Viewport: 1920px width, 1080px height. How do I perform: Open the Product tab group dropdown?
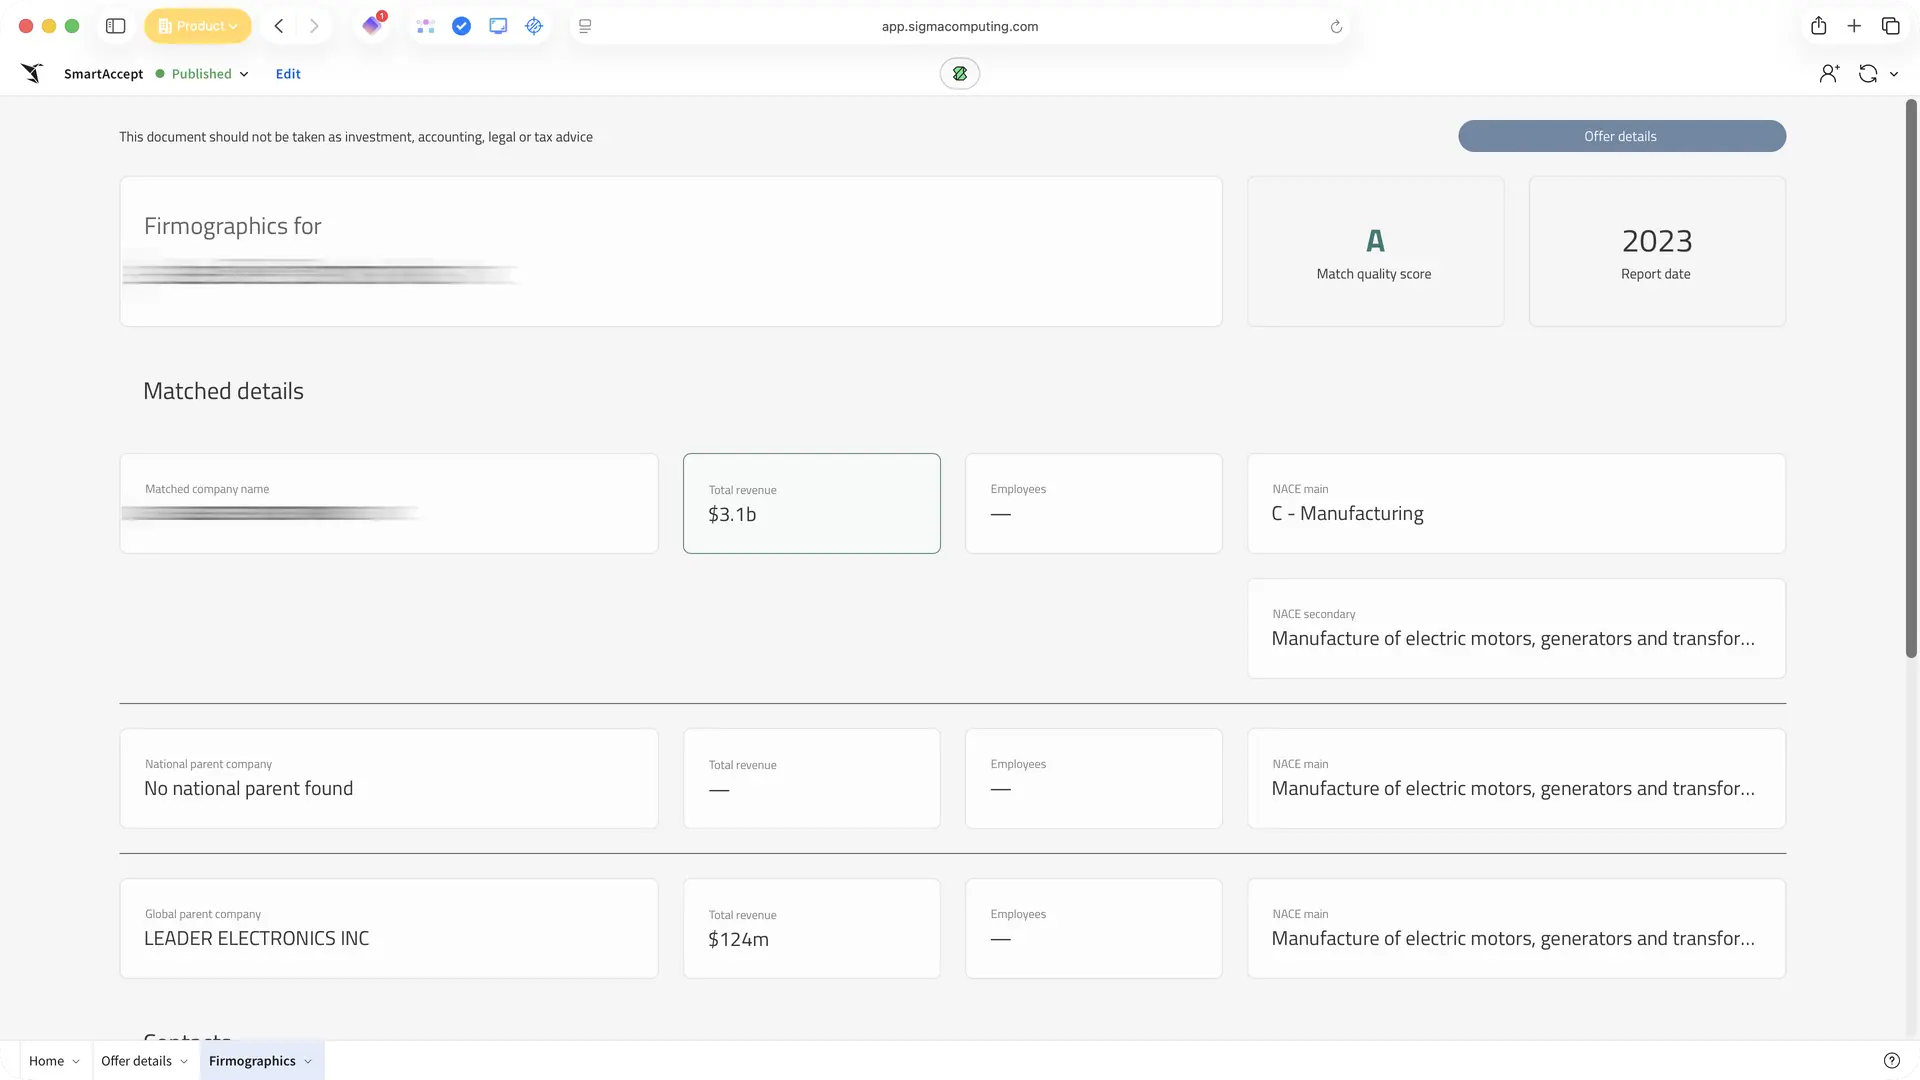[198, 26]
